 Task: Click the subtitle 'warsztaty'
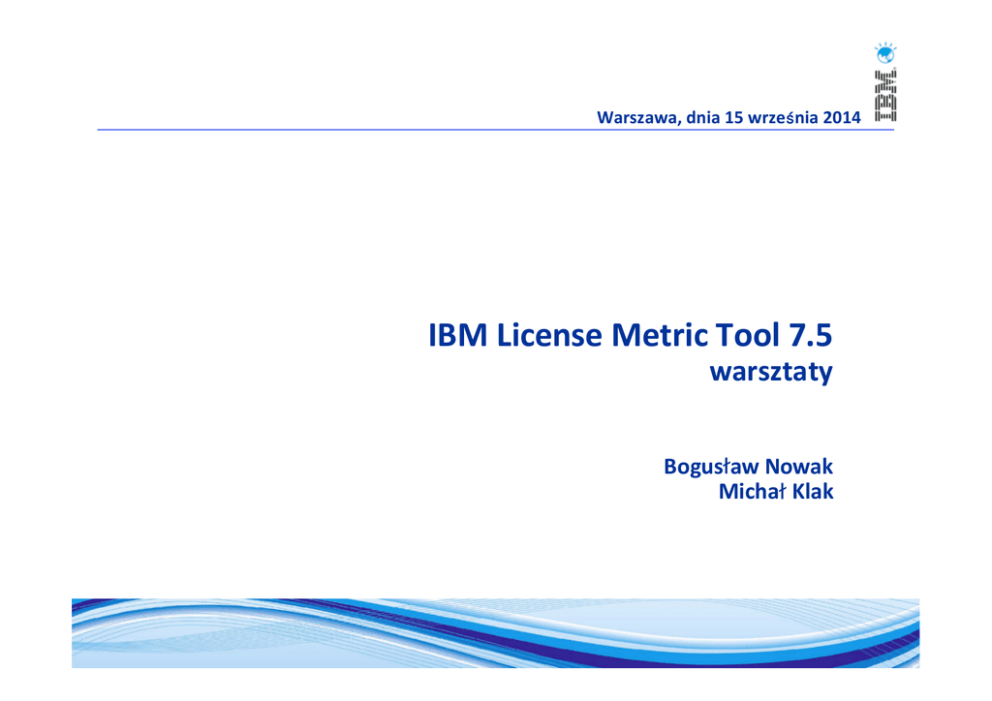click(770, 373)
